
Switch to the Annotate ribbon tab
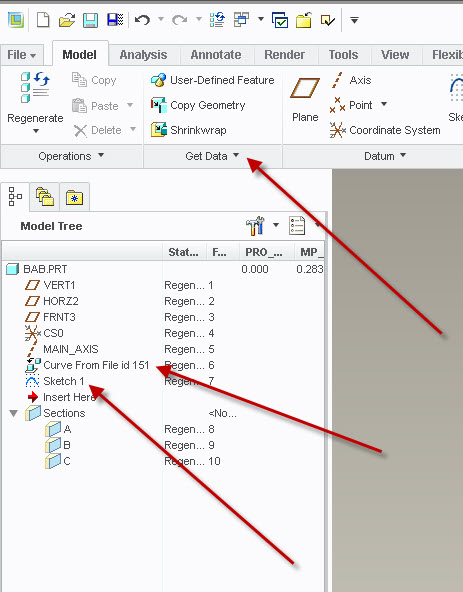(x=216, y=55)
